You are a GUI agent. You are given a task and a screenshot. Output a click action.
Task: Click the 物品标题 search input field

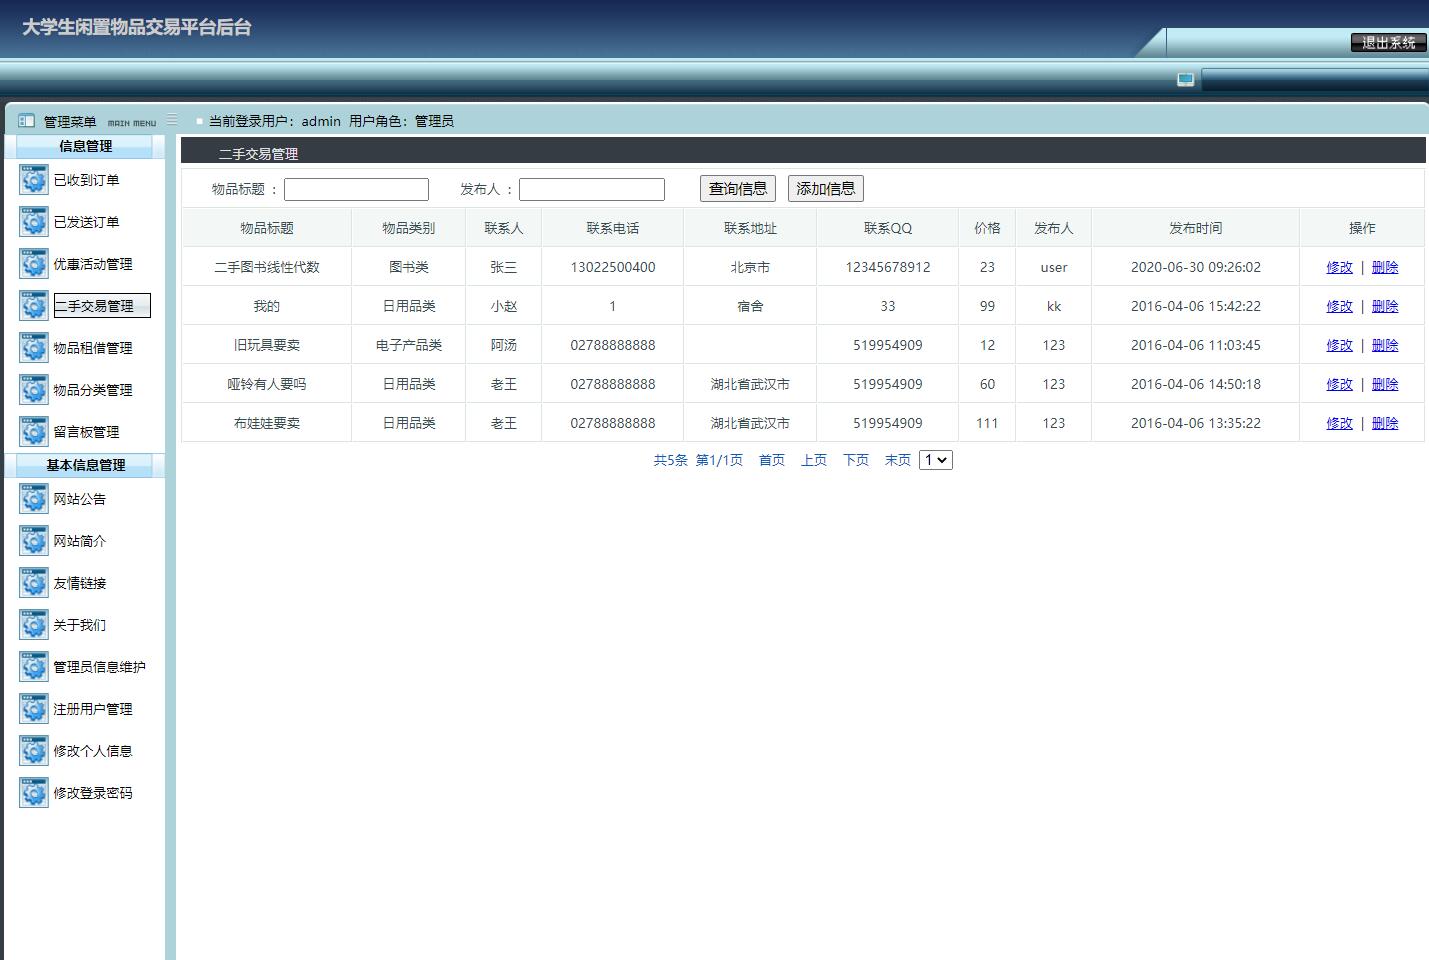(x=355, y=189)
